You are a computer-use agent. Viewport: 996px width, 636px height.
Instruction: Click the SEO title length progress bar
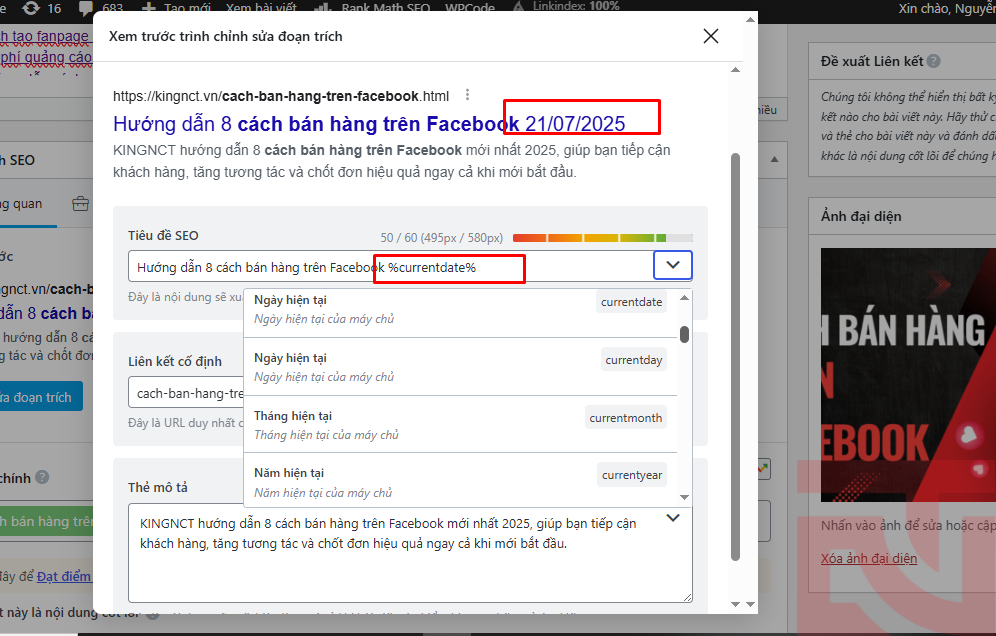[602, 238]
